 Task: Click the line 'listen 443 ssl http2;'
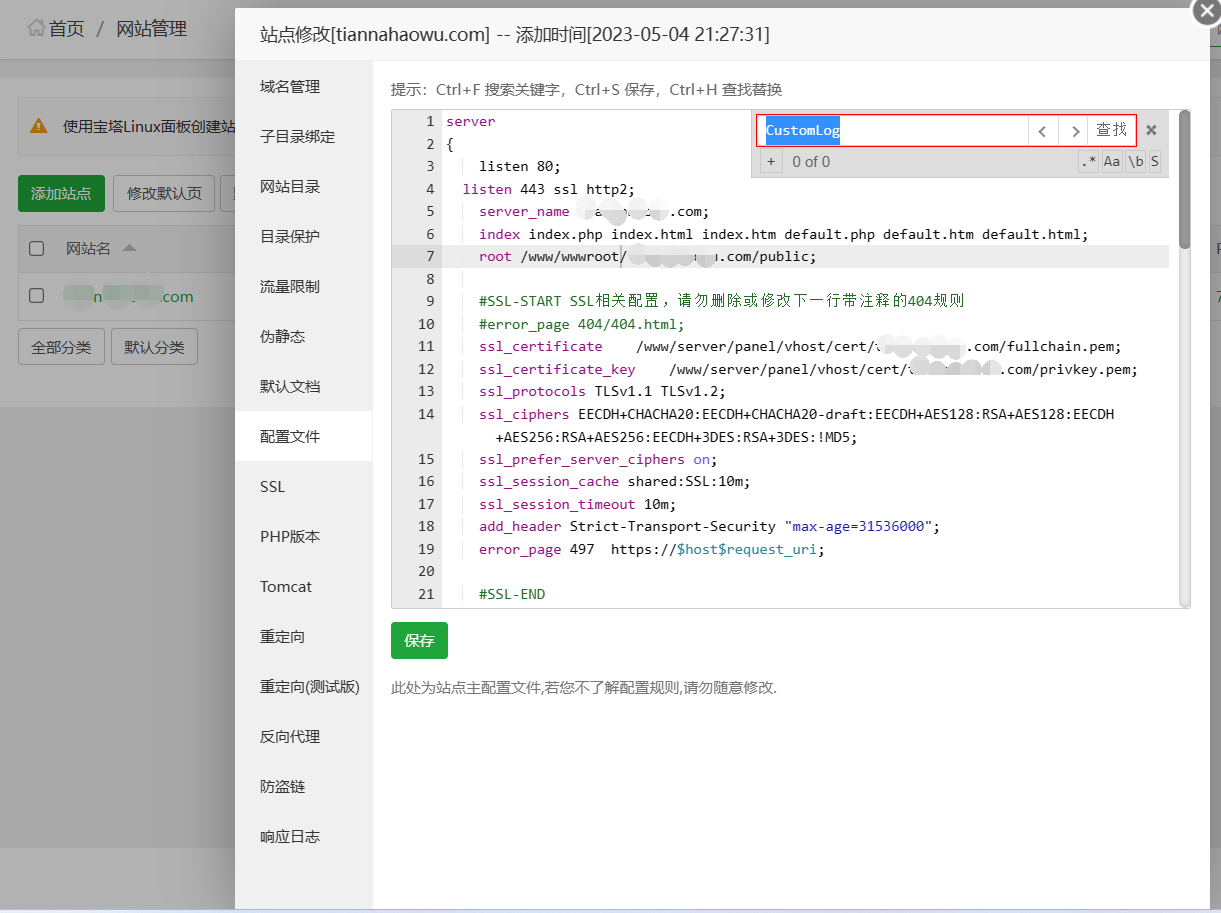549,189
